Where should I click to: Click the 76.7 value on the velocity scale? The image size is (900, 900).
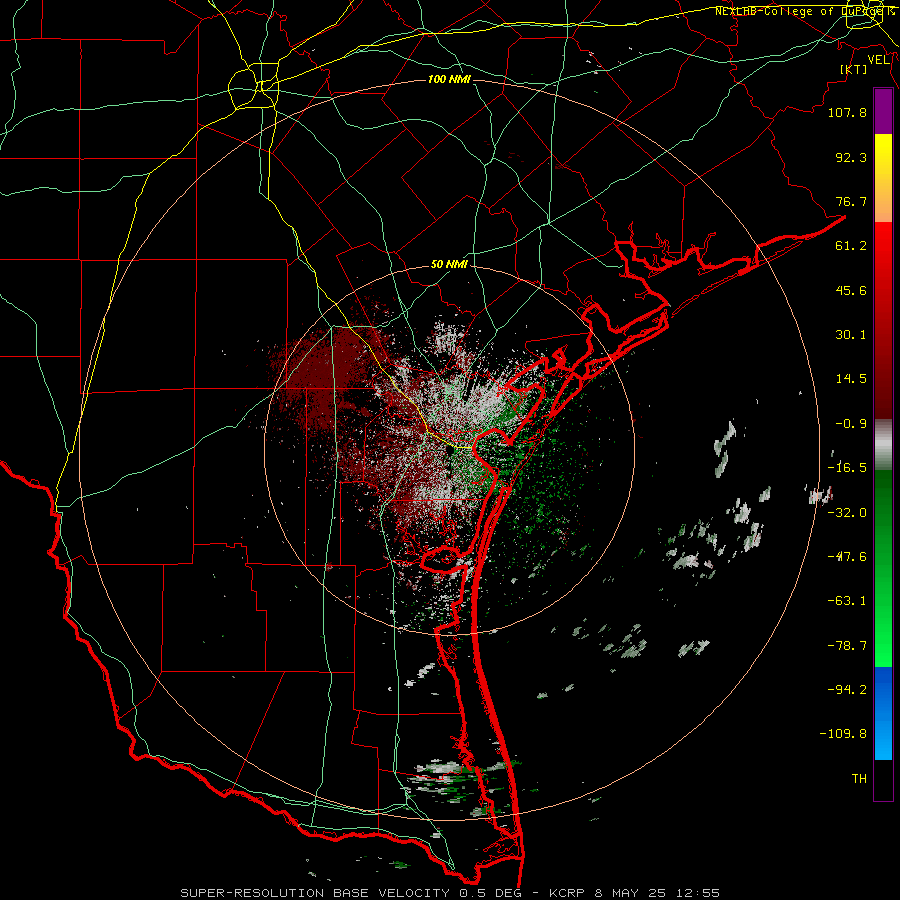pyautogui.click(x=851, y=201)
